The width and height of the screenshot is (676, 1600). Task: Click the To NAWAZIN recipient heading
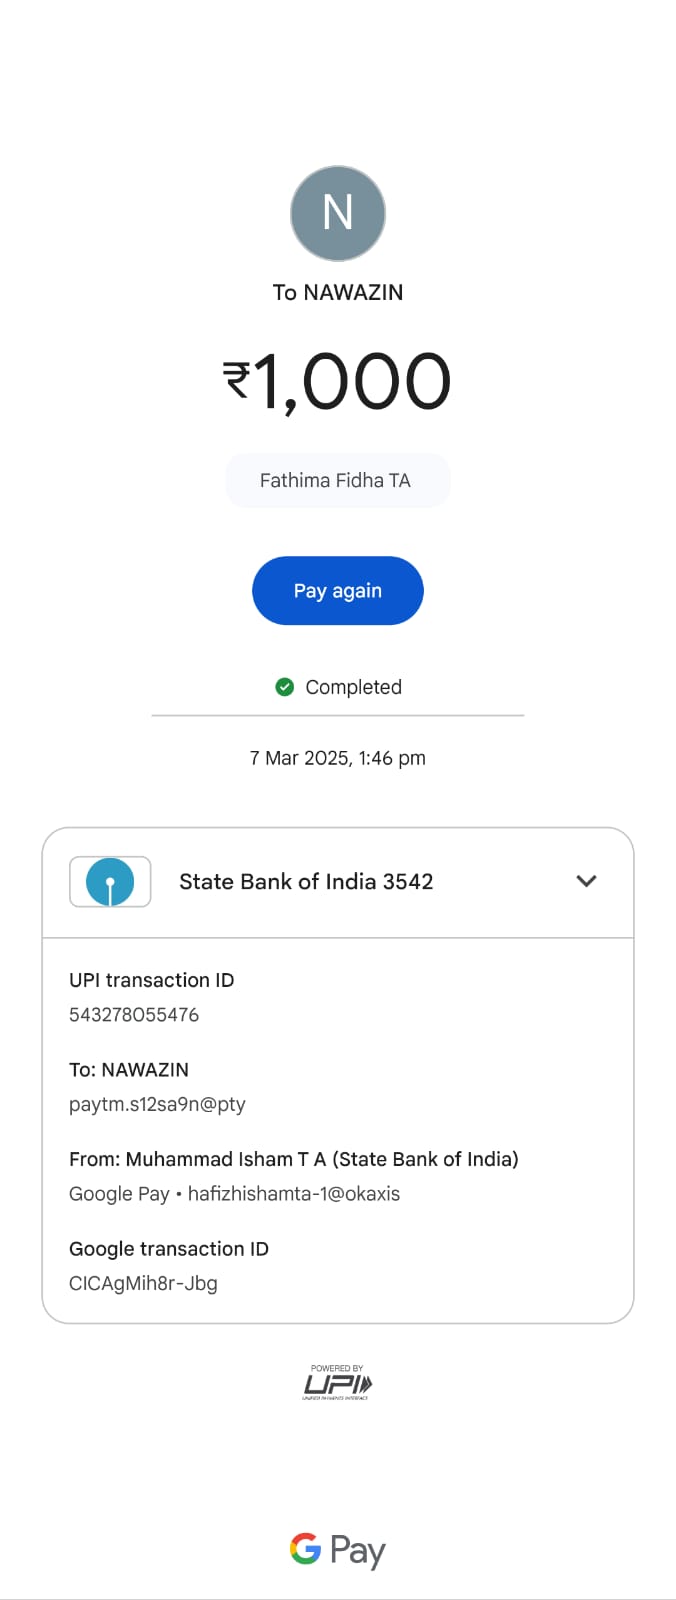click(338, 293)
